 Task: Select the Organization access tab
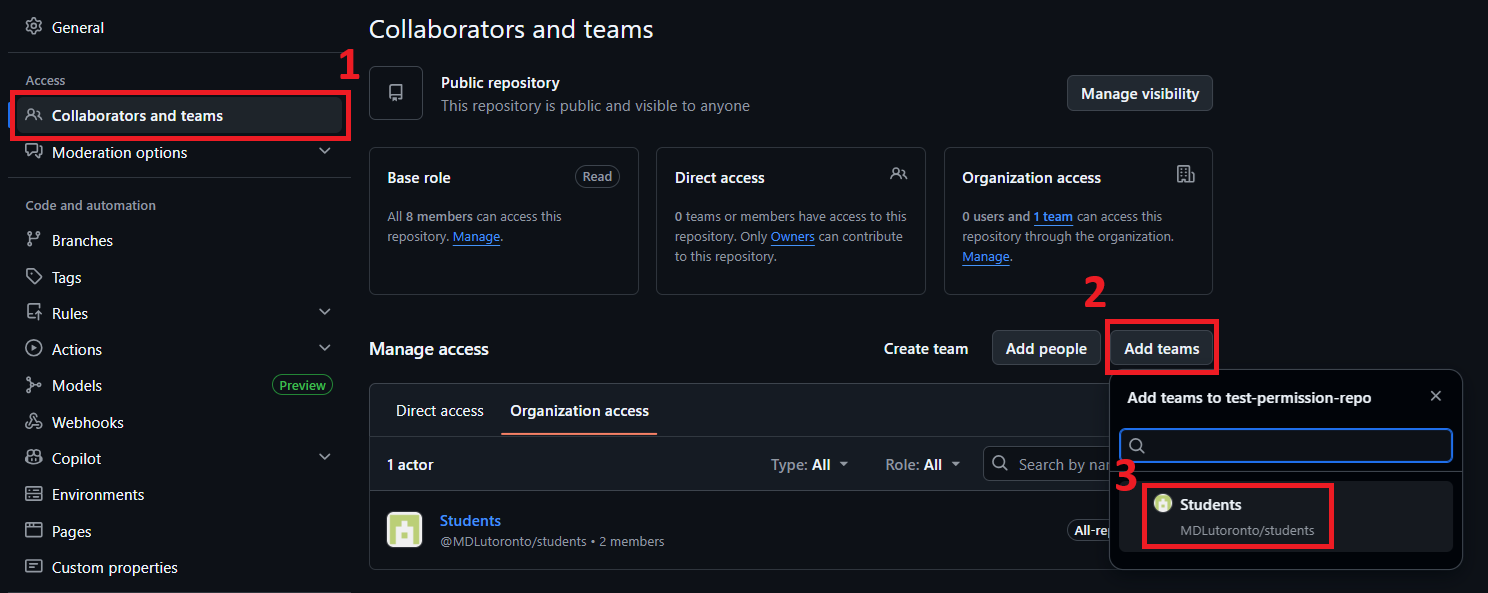pyautogui.click(x=579, y=410)
